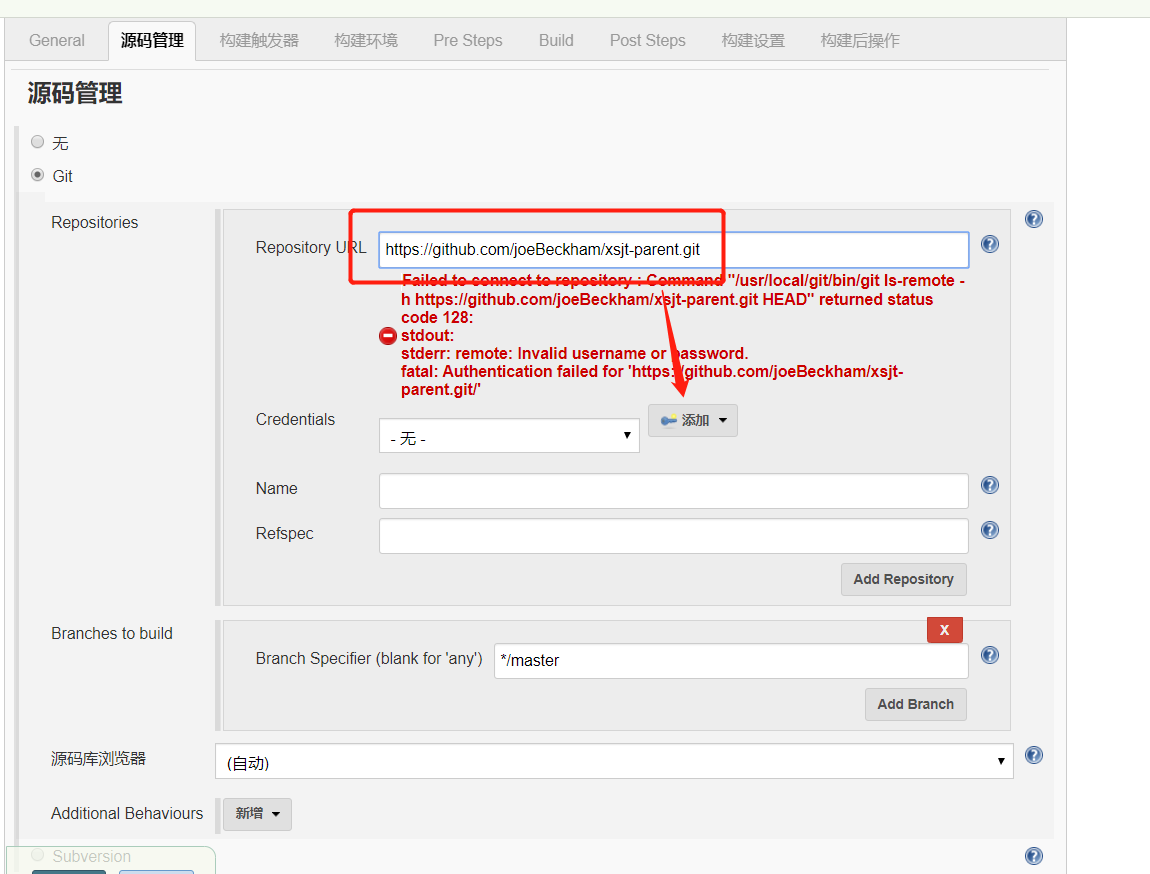This screenshot has height=874, width=1150.
Task: Open the 新增 Additional Behaviours dropdown
Action: click(257, 814)
